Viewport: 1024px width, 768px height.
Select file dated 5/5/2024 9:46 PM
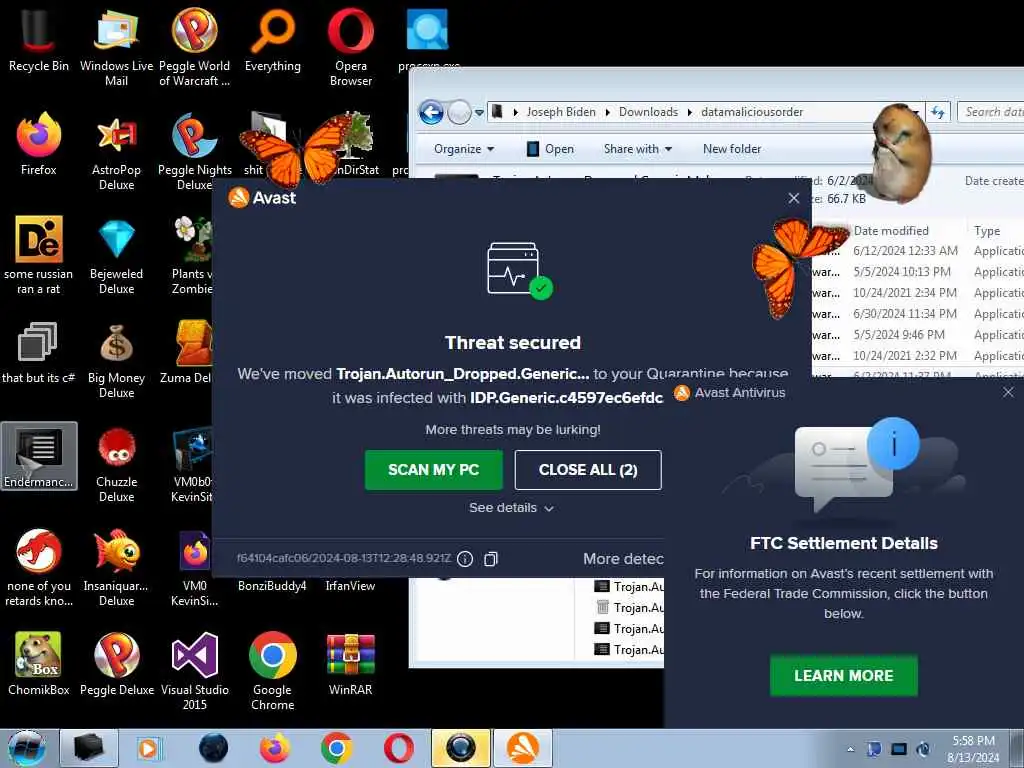918,334
